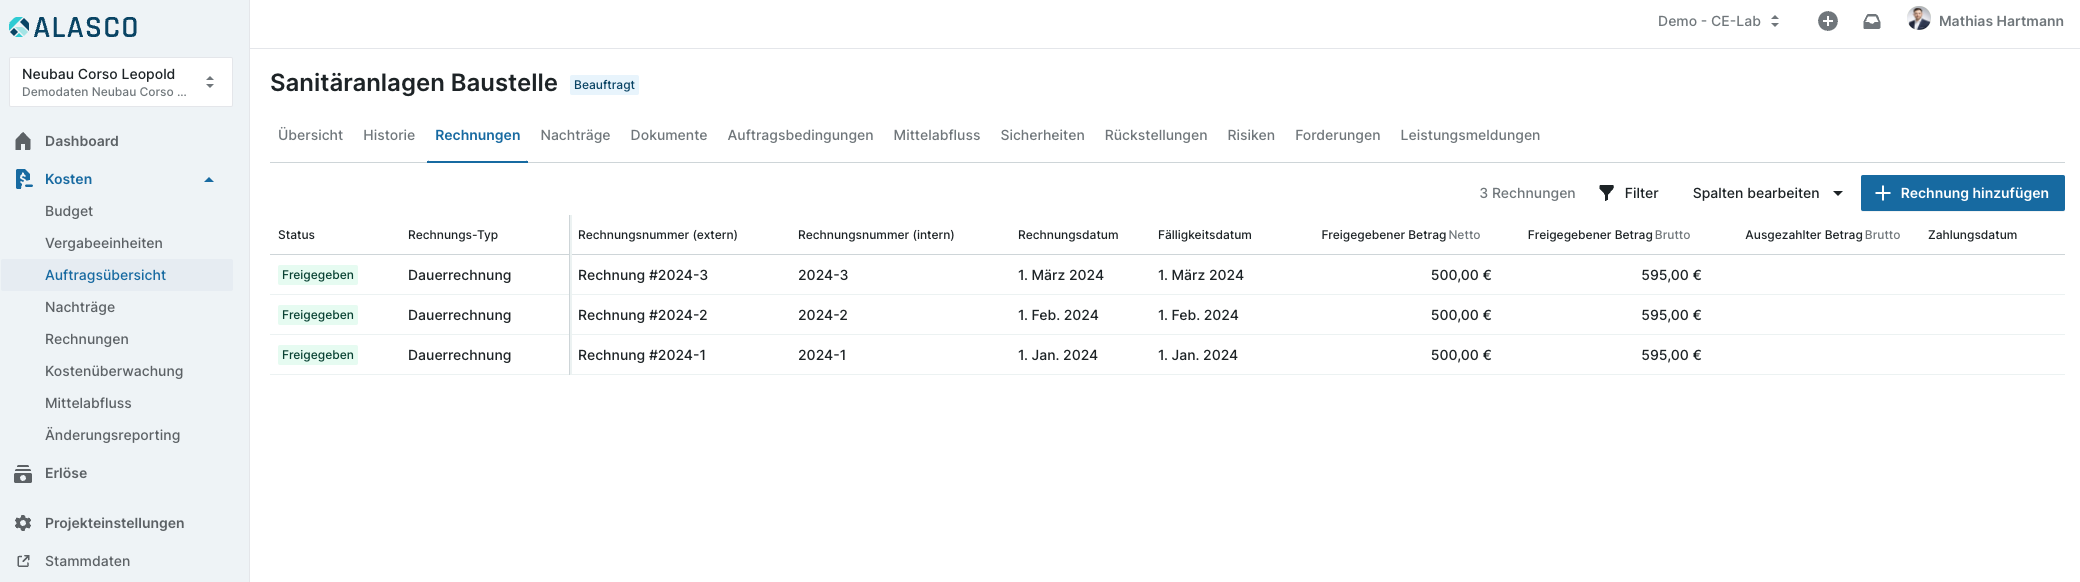Switch to the Nachträge tab

(575, 135)
